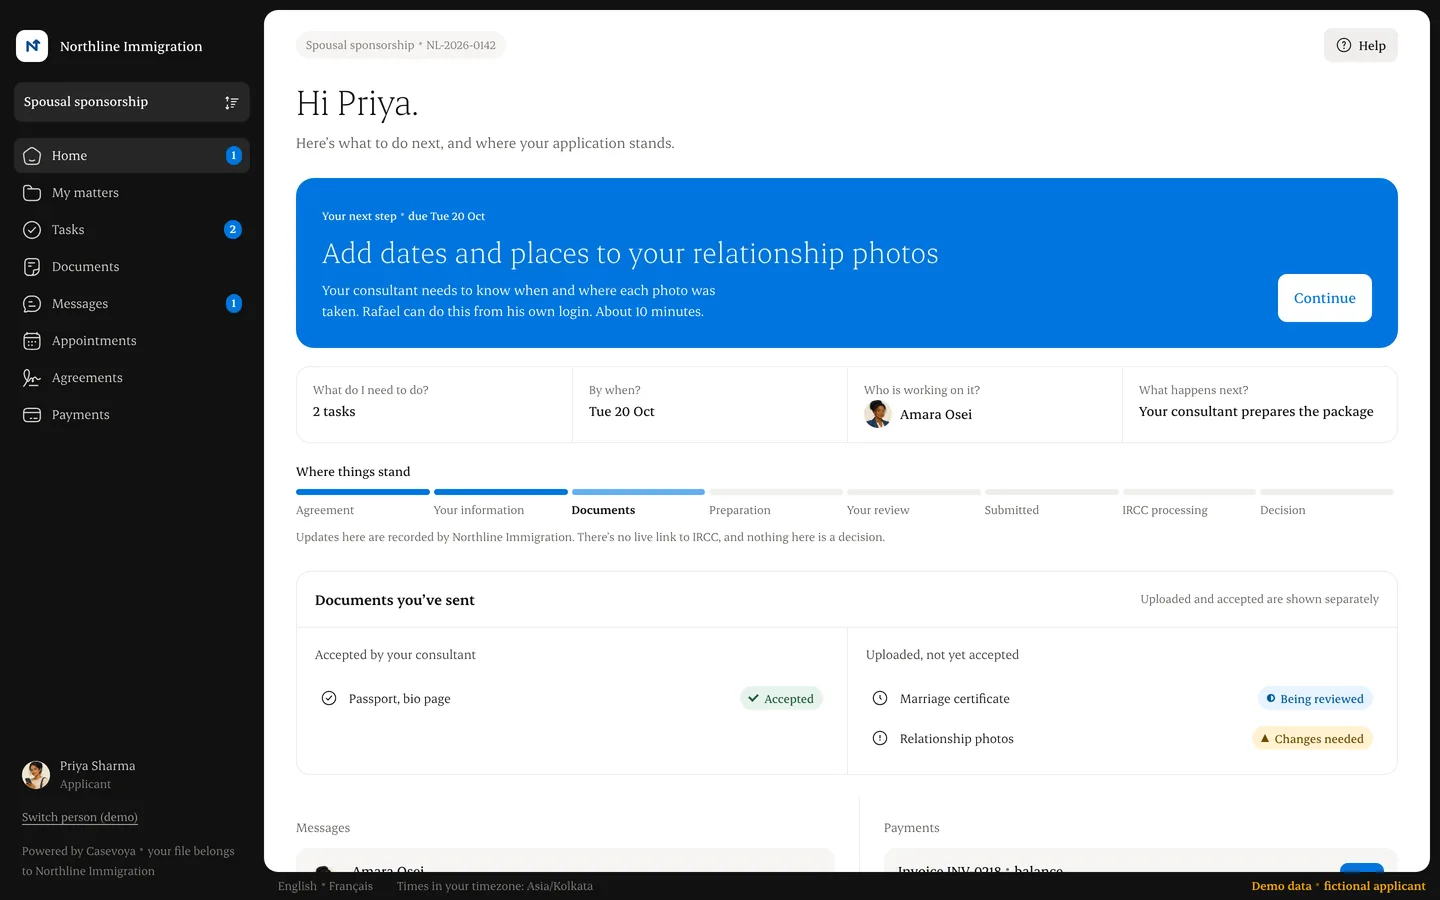Click the My matters folder icon
1440x900 pixels.
coord(32,193)
